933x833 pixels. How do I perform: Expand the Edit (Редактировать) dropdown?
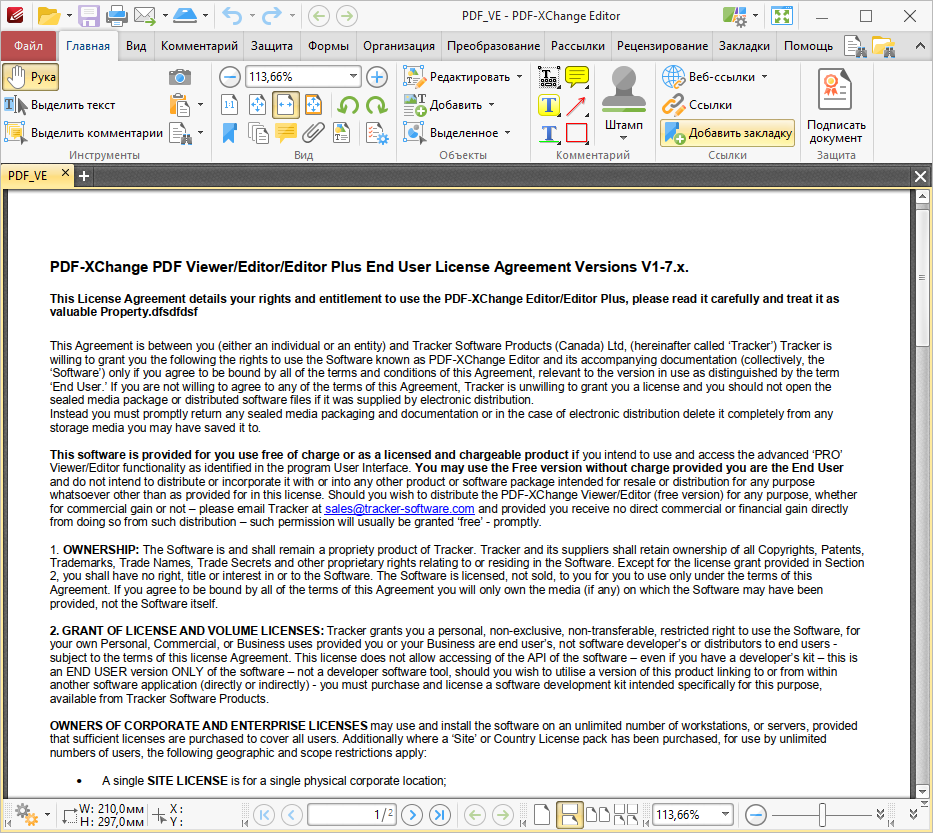pyautogui.click(x=518, y=77)
